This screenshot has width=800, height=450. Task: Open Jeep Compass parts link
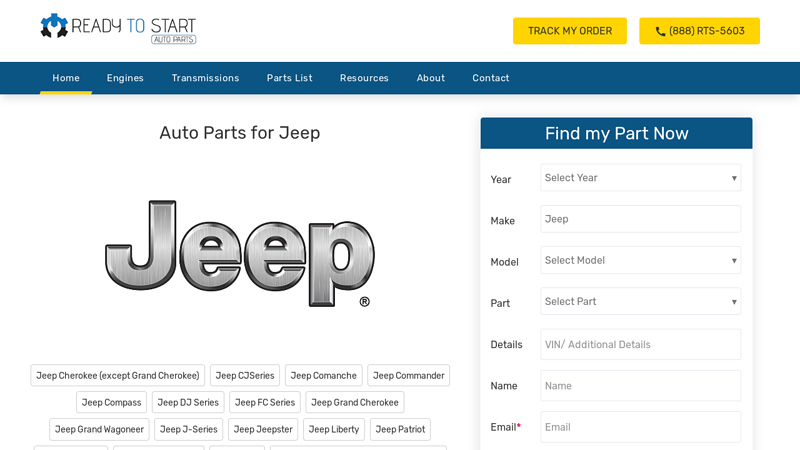(x=111, y=403)
